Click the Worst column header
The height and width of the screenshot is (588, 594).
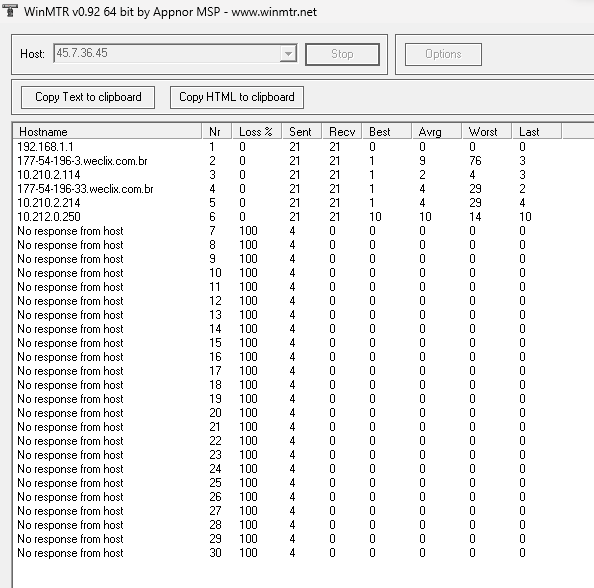[487, 132]
